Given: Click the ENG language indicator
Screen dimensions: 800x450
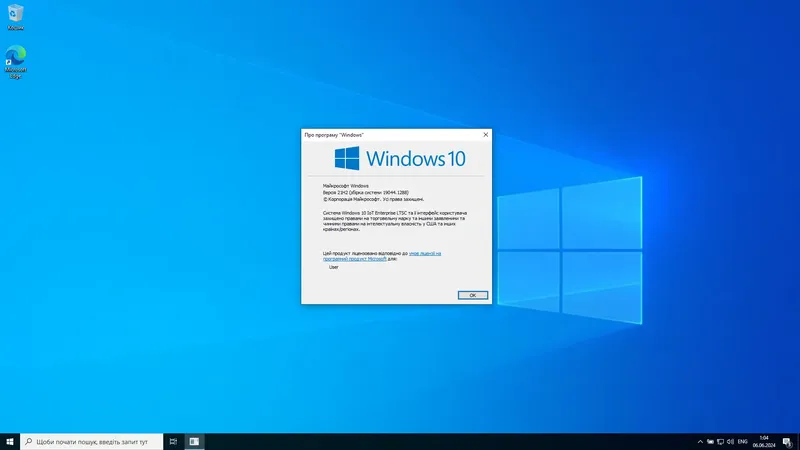Looking at the screenshot, I should tap(742, 442).
